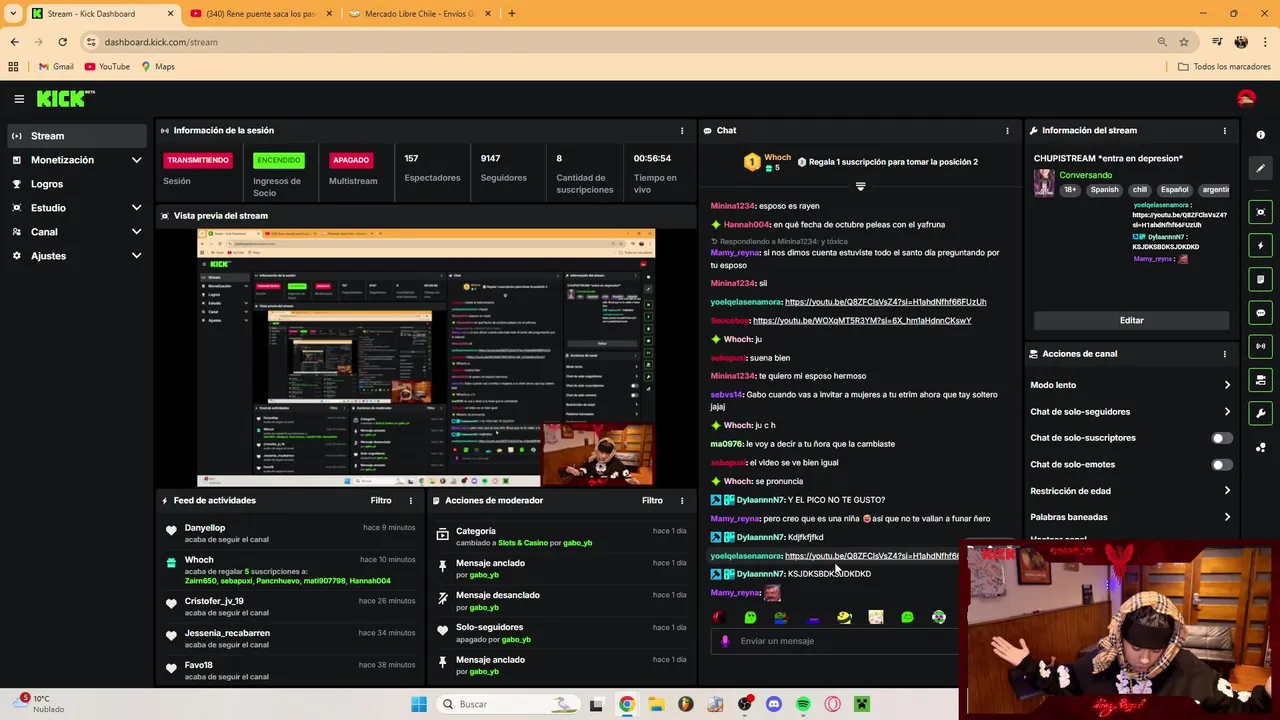Click the chat bubble icon in right sidebar
Viewport: 1280px width, 720px height.
(1260, 313)
